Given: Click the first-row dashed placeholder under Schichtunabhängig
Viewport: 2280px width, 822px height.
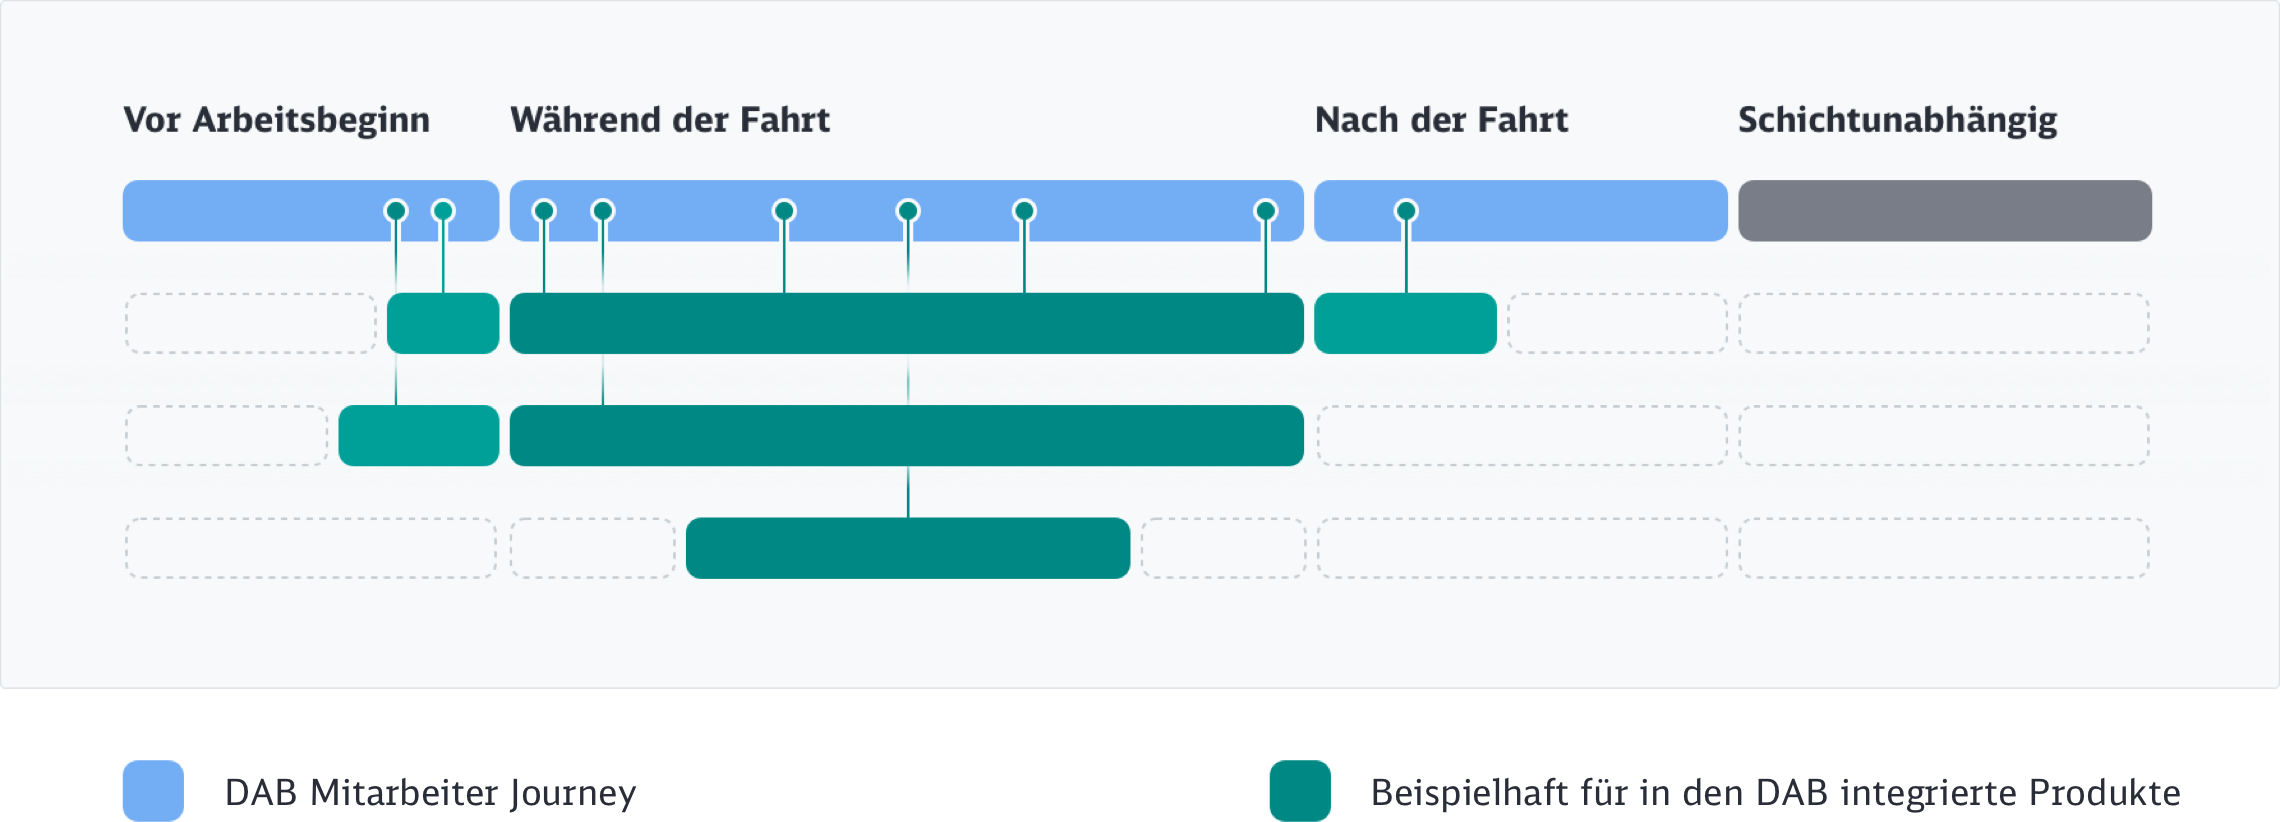Looking at the screenshot, I should (x=1944, y=323).
